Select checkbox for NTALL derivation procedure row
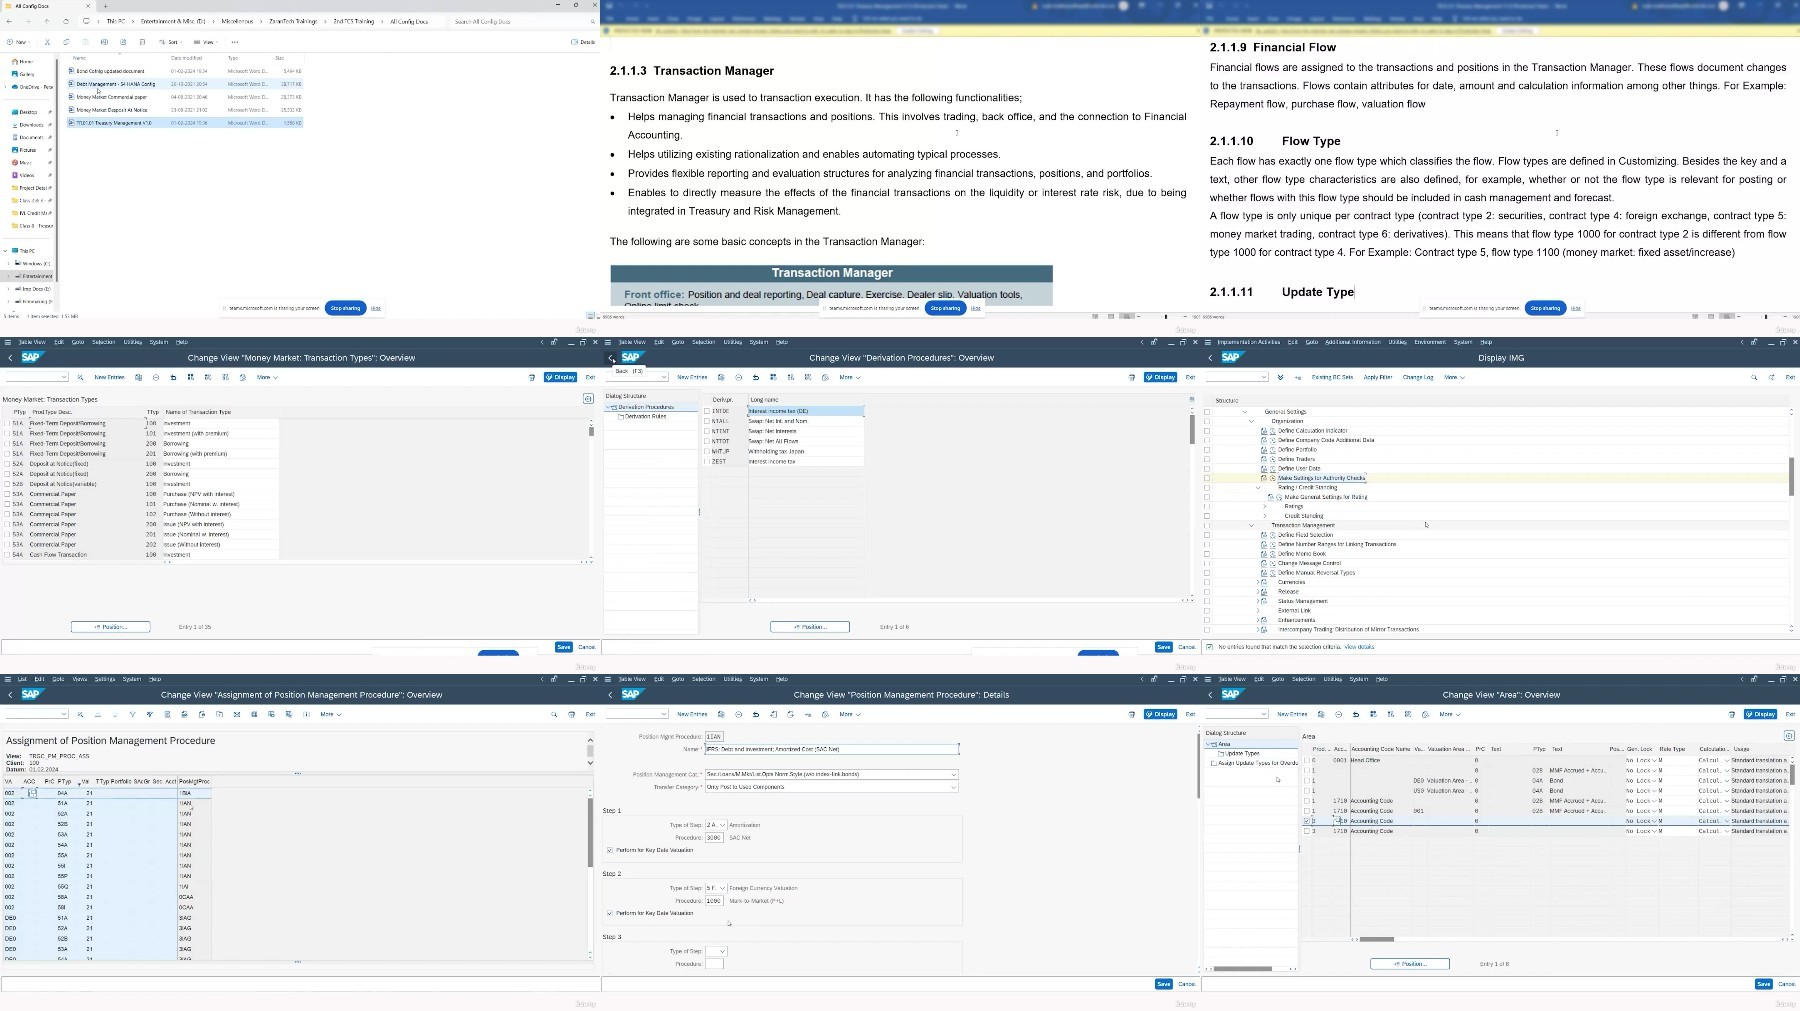 click(x=707, y=421)
